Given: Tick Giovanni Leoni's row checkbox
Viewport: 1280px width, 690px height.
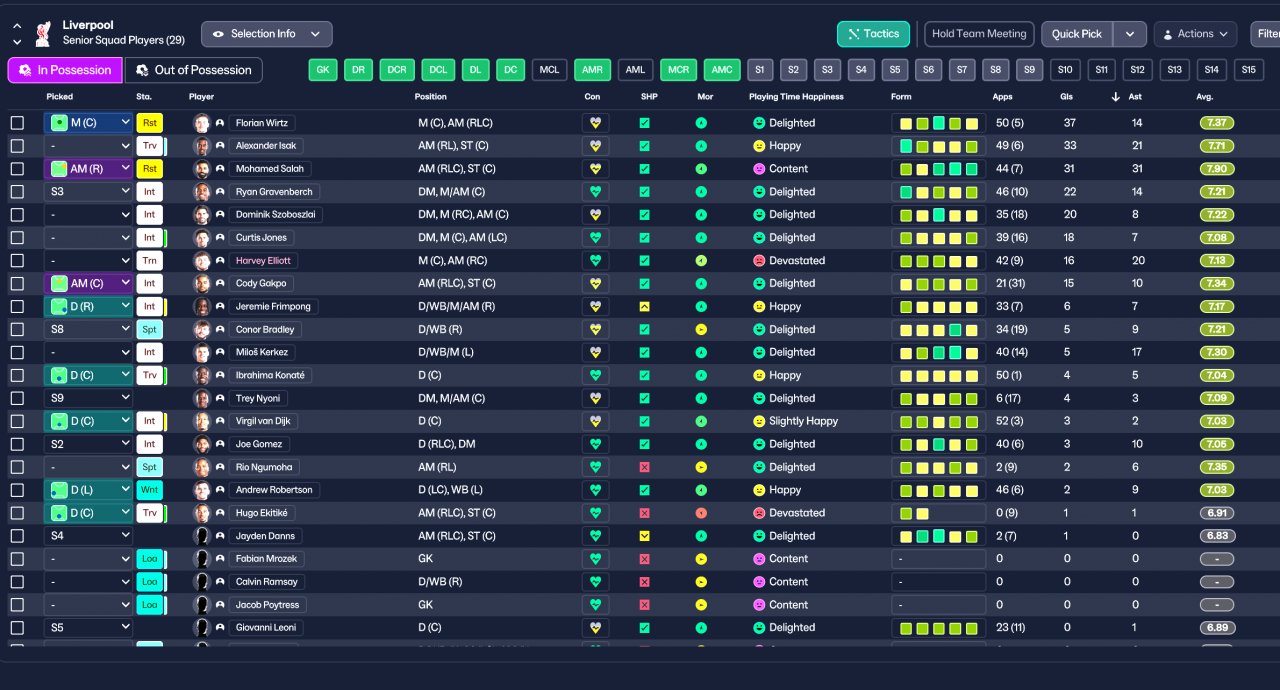Looking at the screenshot, I should [x=17, y=628].
